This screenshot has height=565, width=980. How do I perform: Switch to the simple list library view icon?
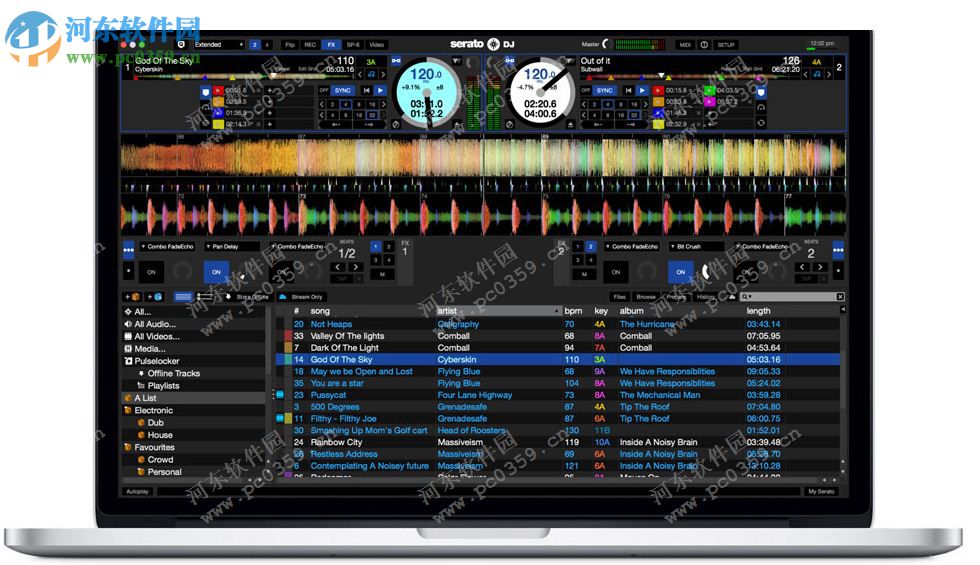point(183,297)
